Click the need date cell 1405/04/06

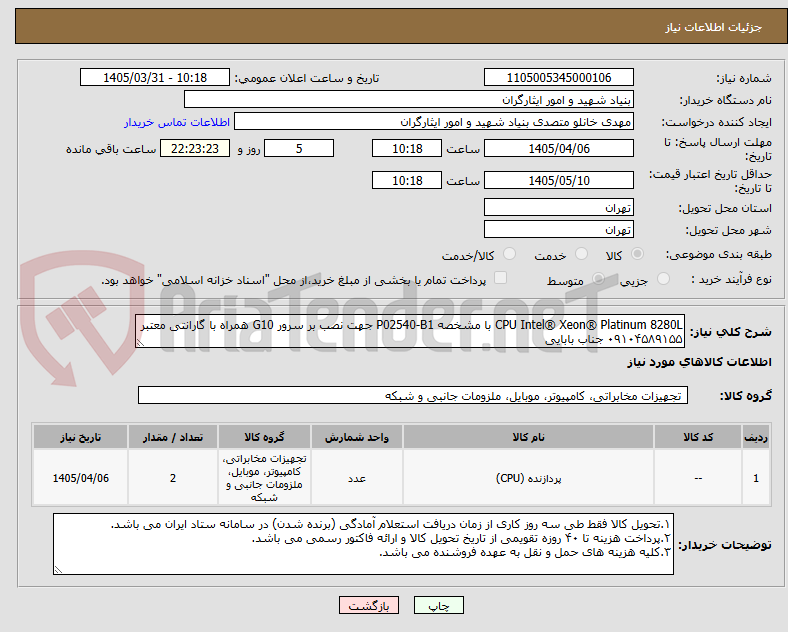(80, 478)
